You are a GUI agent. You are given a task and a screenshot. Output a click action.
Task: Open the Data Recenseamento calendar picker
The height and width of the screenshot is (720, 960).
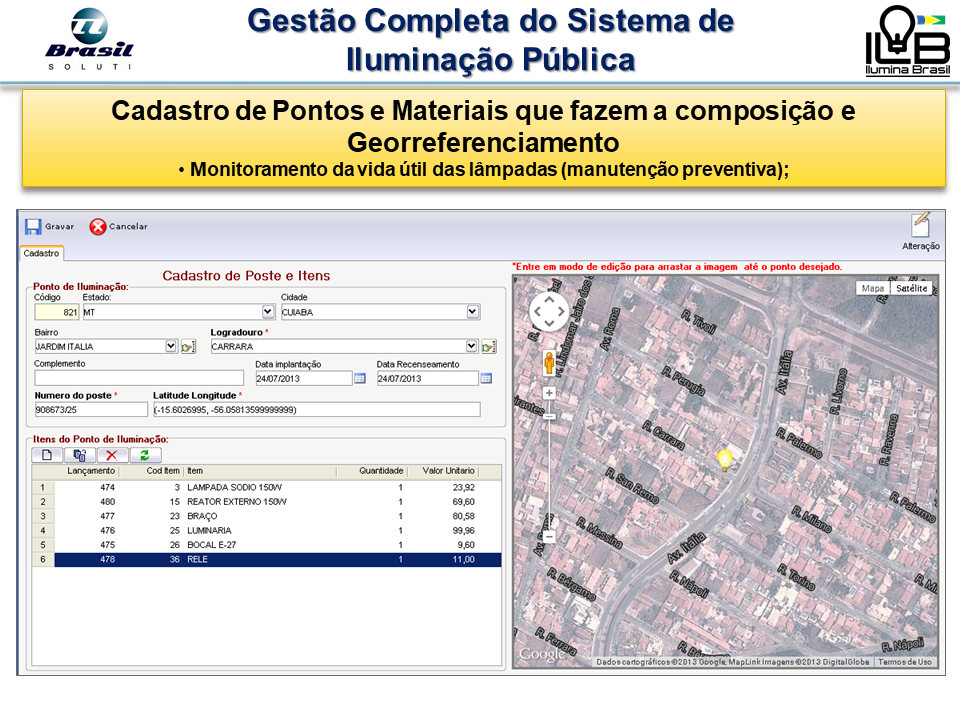[486, 379]
